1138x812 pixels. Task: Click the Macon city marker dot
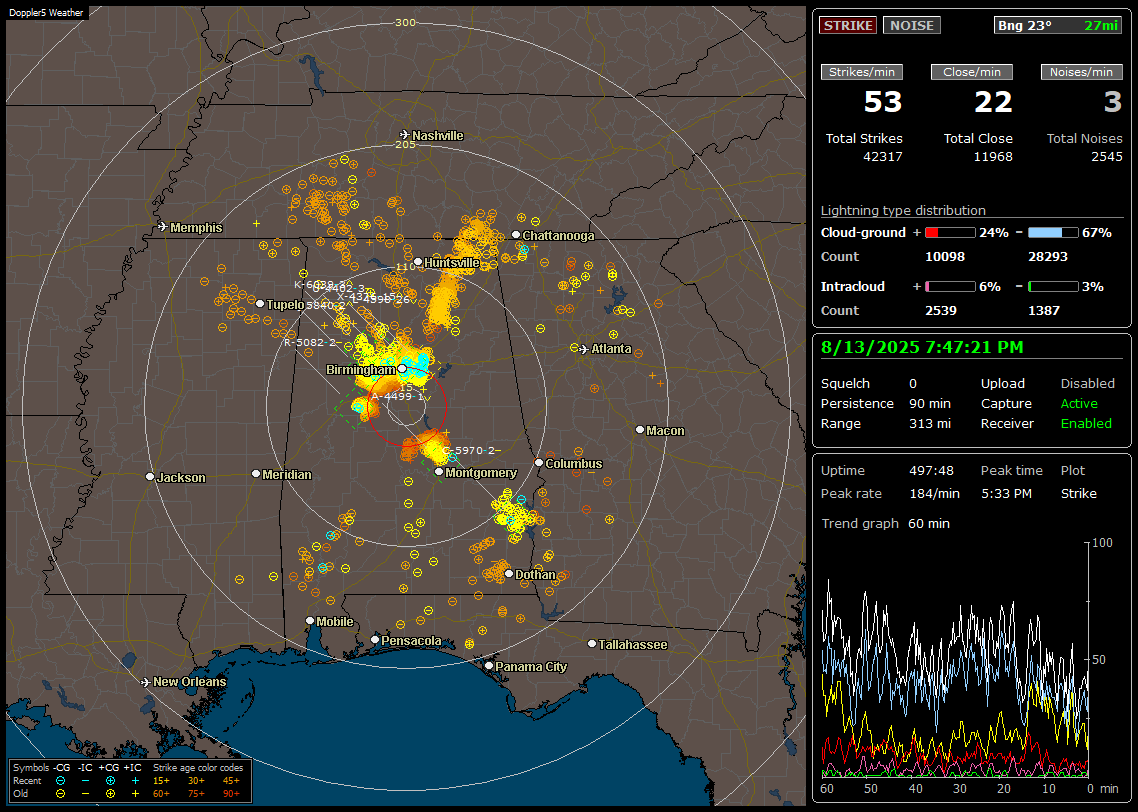(x=640, y=430)
